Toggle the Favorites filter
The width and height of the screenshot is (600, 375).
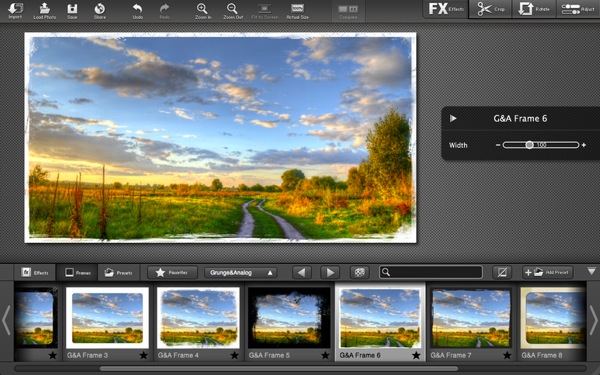pos(172,272)
